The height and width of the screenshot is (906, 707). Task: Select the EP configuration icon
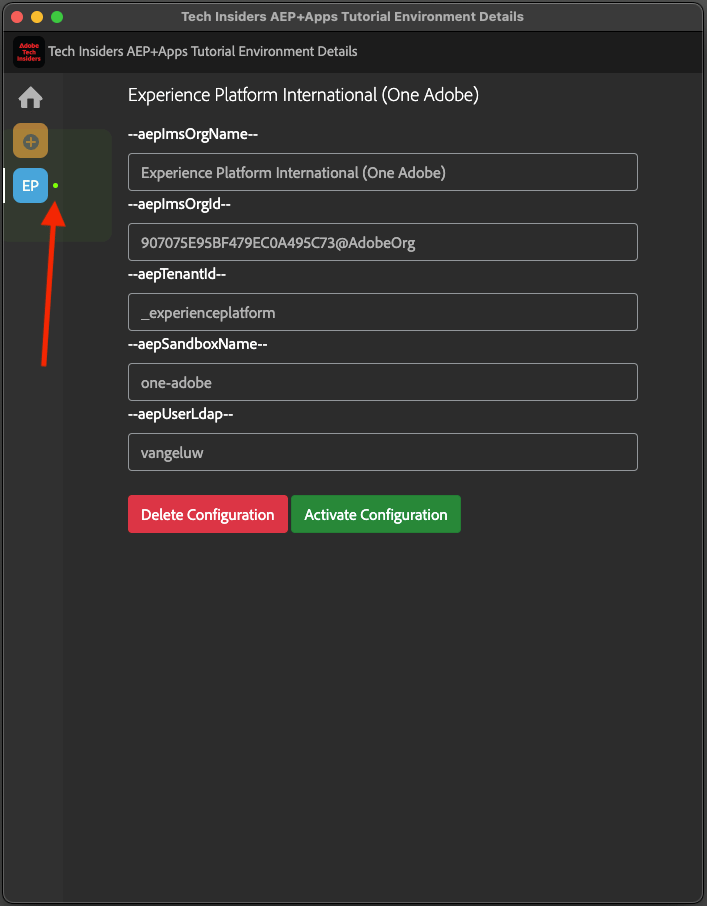point(31,185)
